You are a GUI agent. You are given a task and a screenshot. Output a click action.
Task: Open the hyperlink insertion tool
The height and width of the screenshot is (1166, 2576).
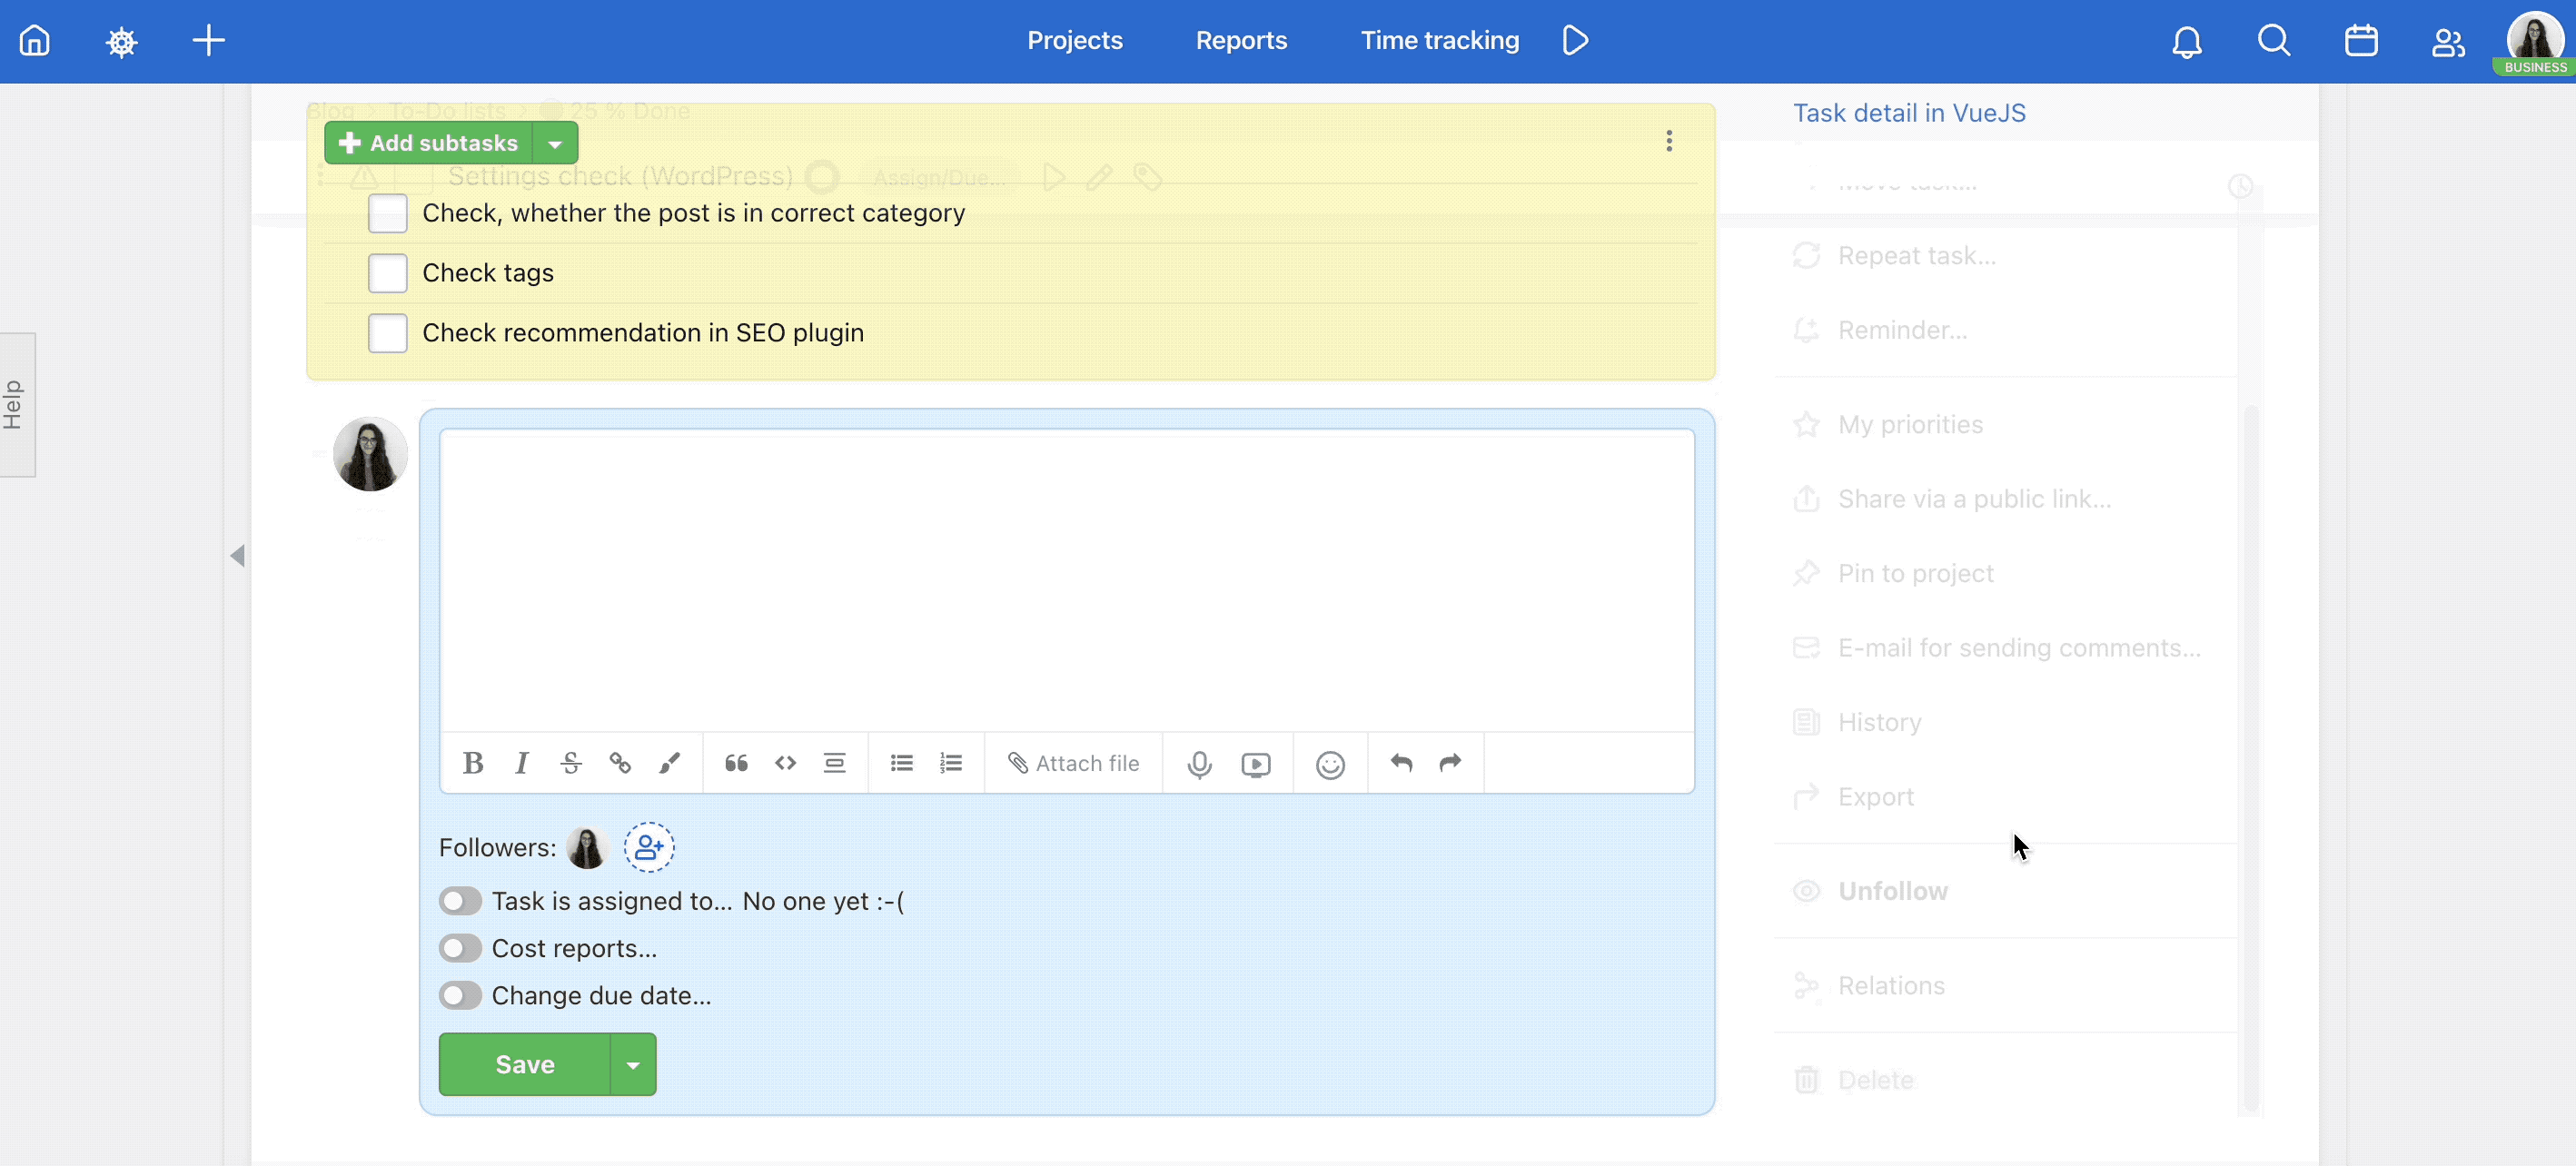(619, 762)
